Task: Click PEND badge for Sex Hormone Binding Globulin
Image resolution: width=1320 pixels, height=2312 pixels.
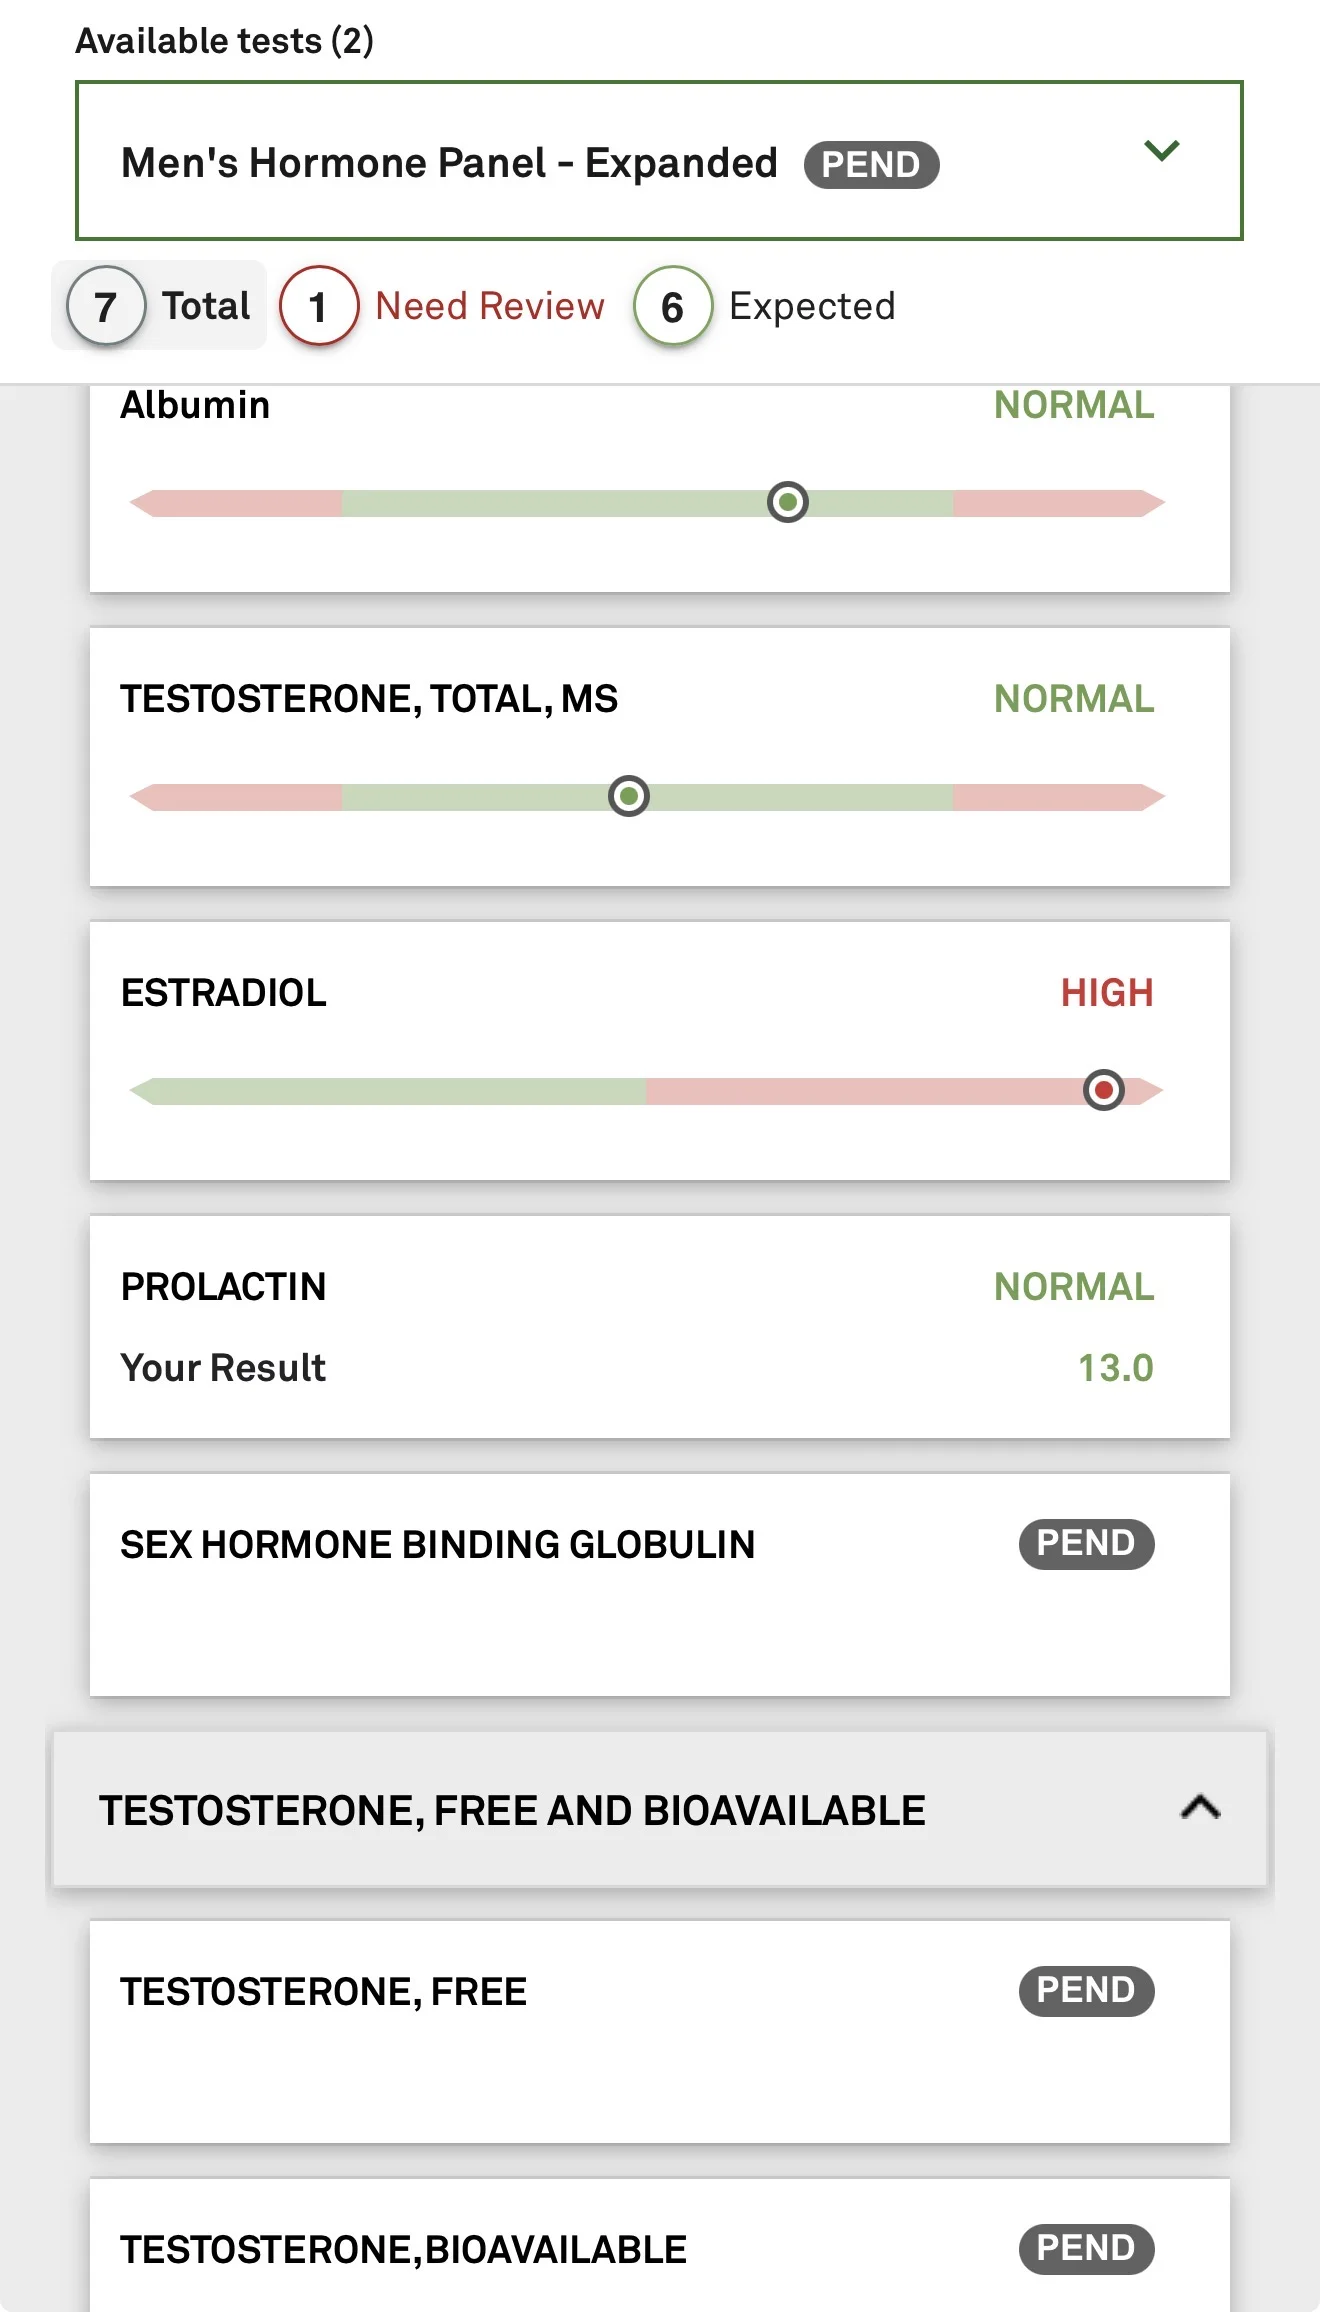Action: [x=1086, y=1544]
